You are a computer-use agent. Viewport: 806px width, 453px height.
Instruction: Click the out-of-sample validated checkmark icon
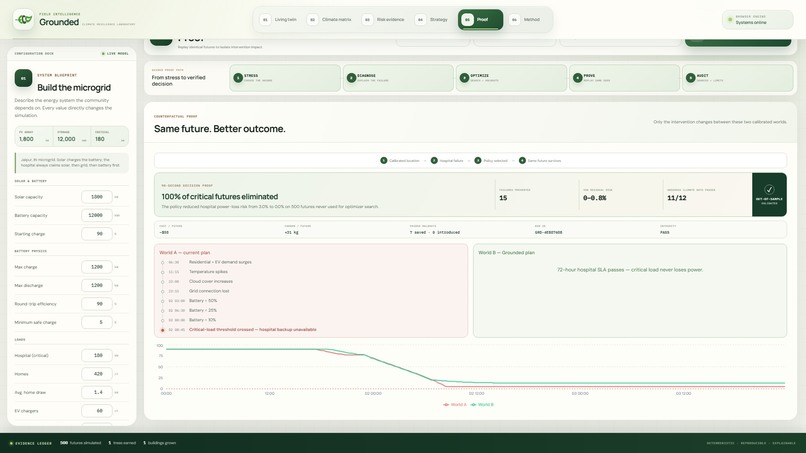point(769,189)
